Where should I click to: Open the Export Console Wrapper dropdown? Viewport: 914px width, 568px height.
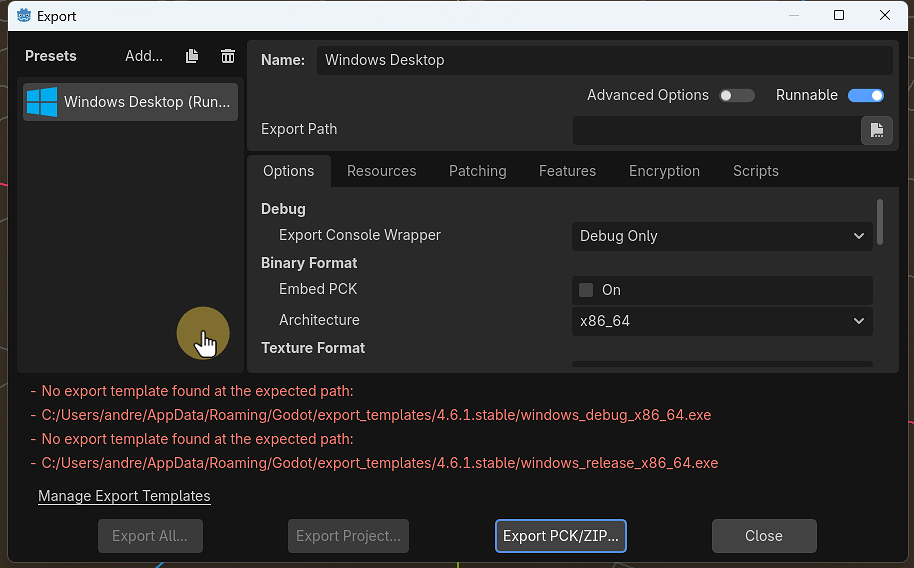click(x=722, y=236)
